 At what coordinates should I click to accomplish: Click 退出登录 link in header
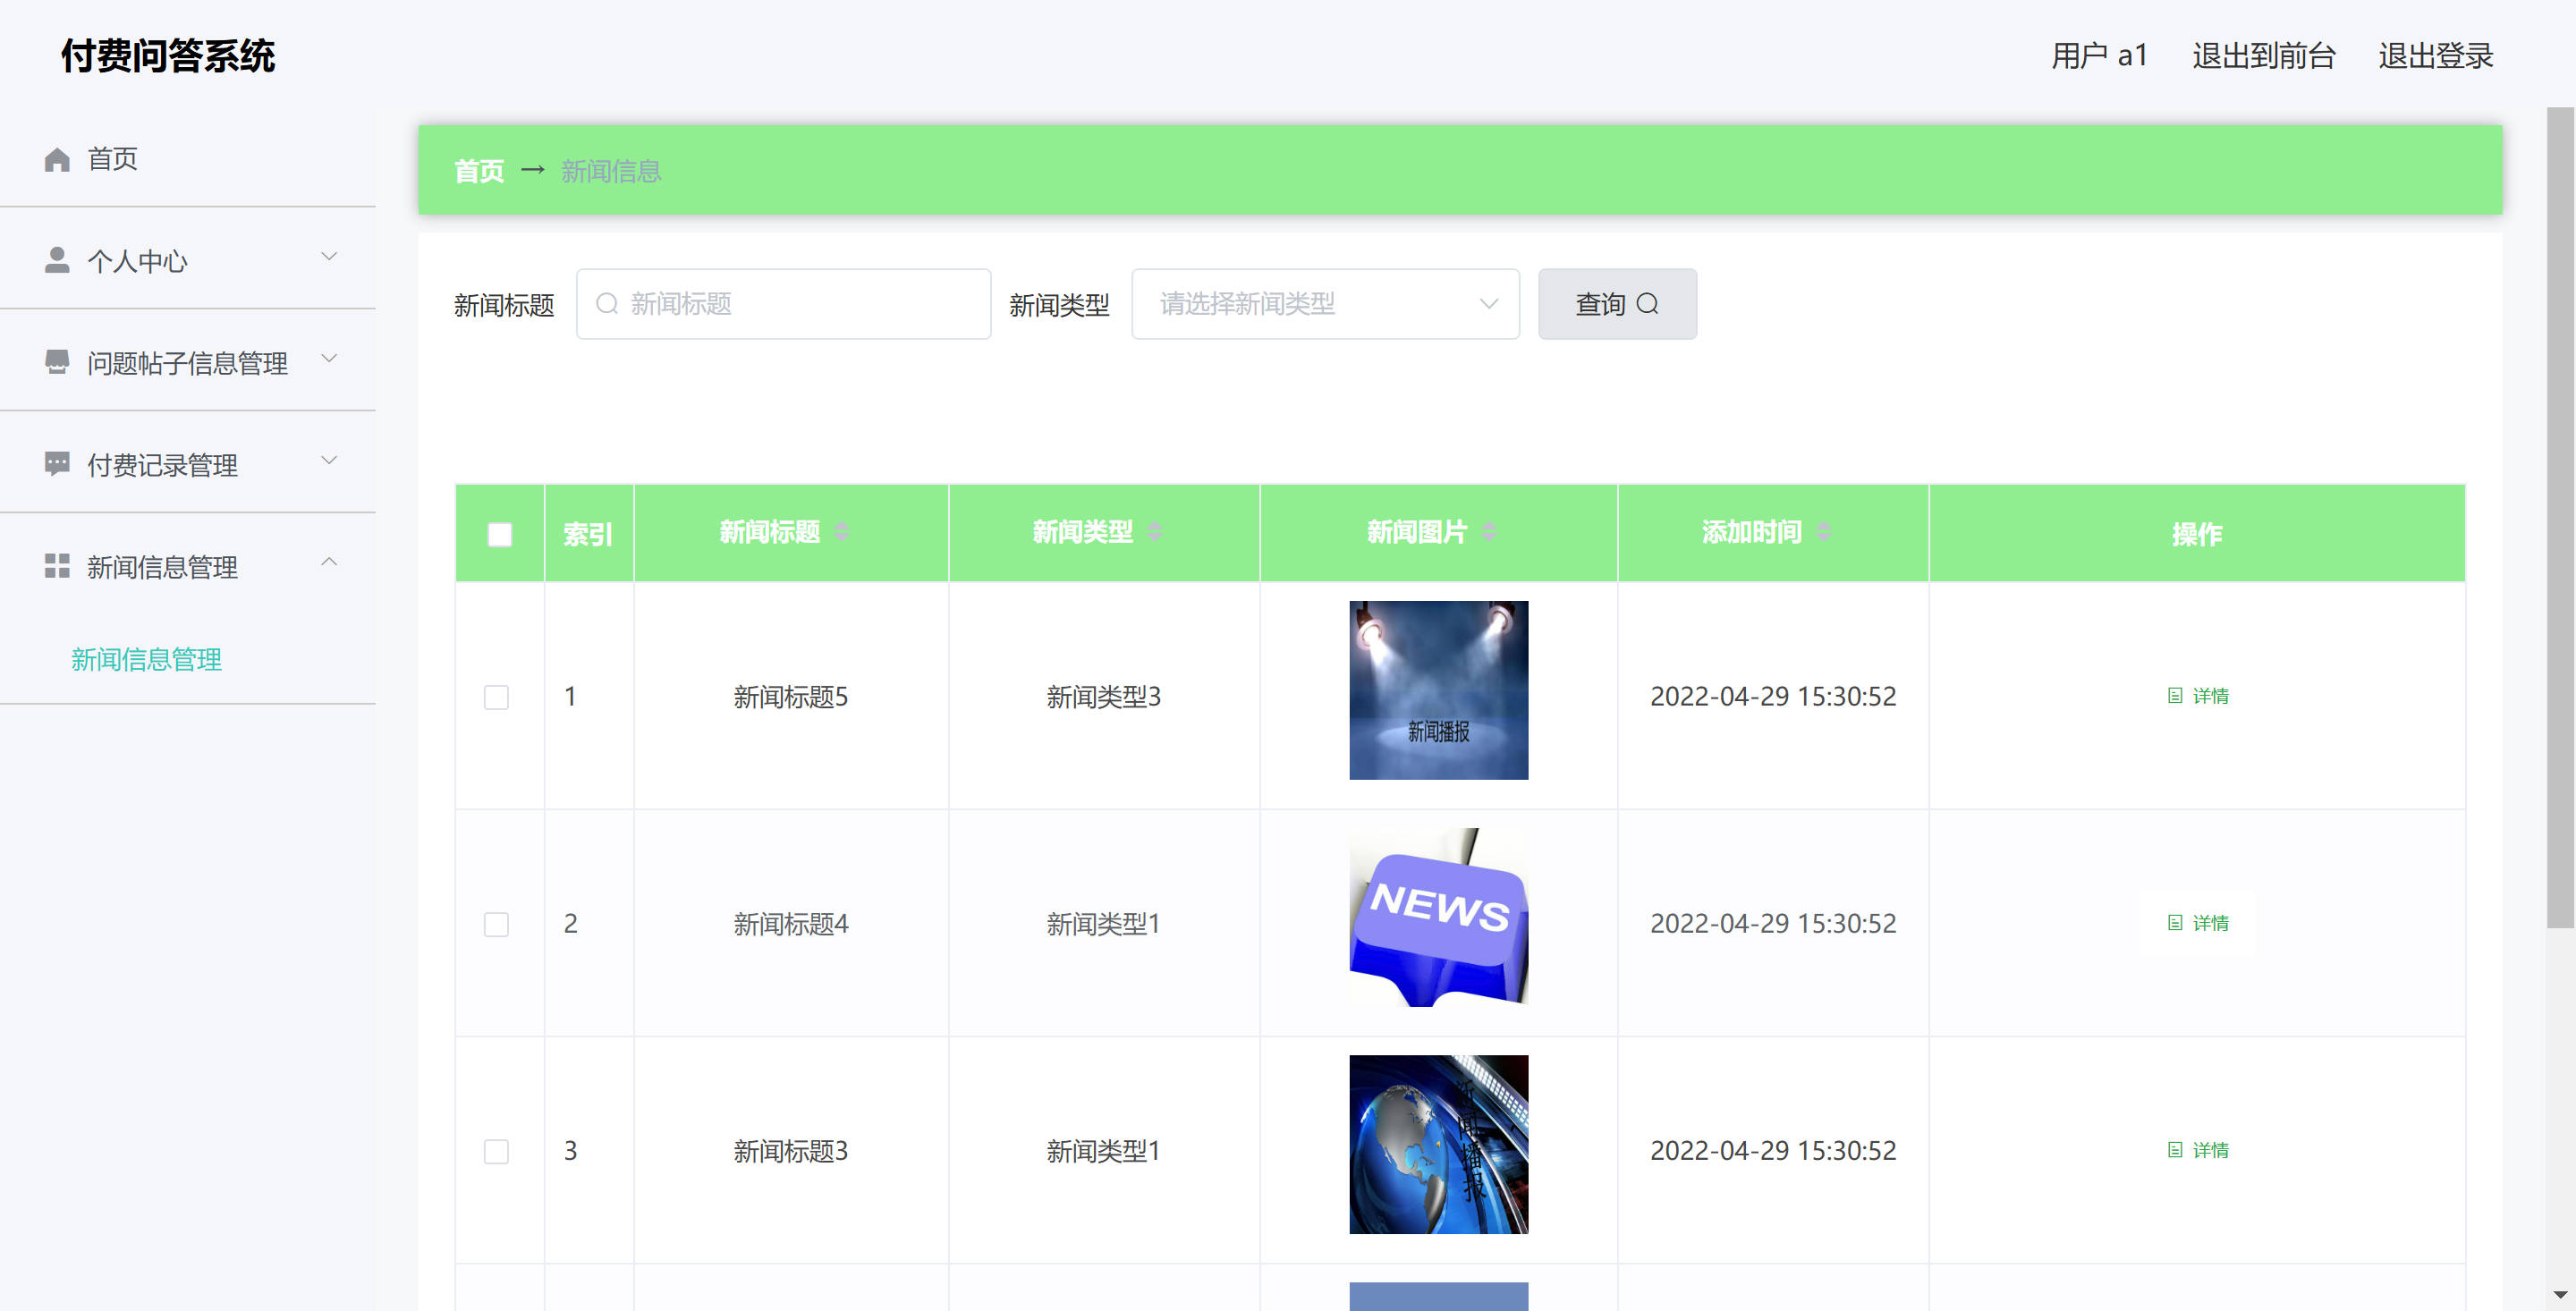(2435, 56)
